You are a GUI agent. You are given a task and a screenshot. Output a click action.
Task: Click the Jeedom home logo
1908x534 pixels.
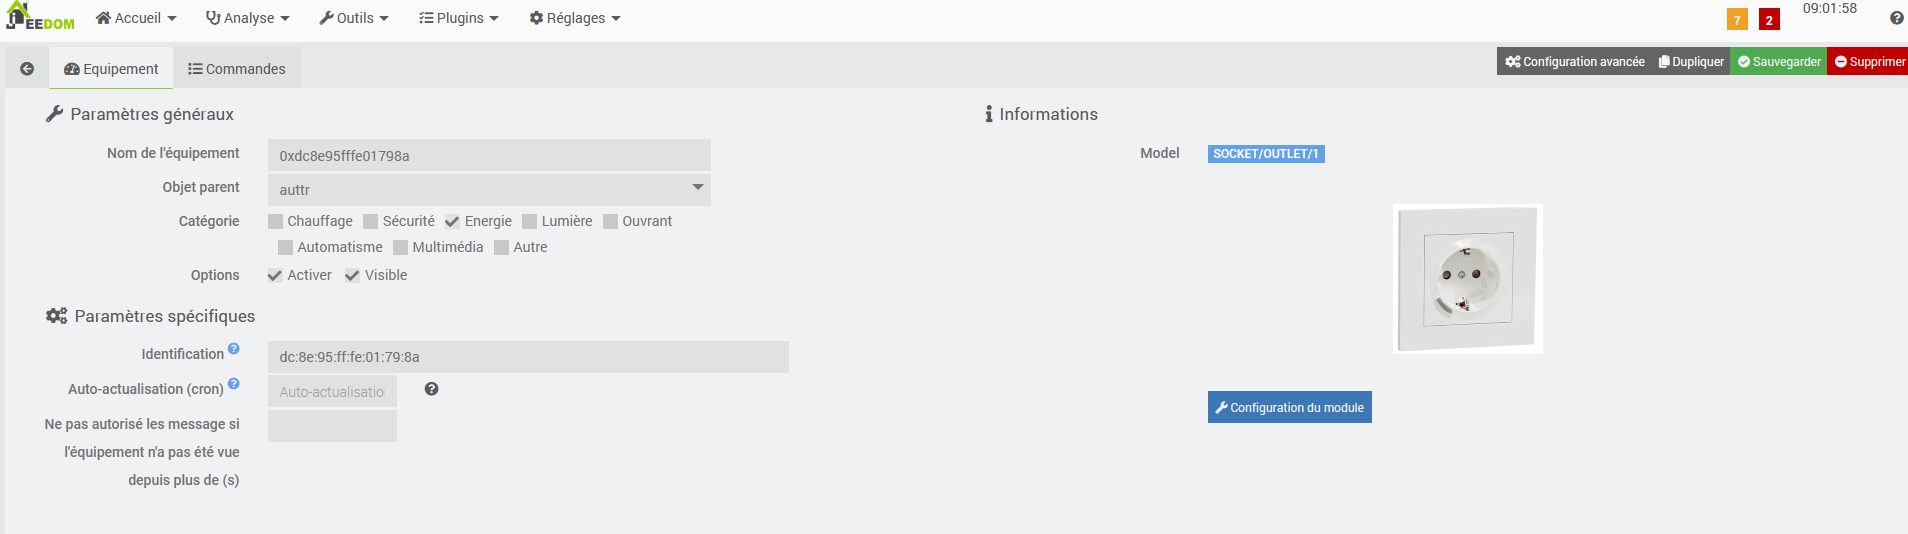point(40,17)
